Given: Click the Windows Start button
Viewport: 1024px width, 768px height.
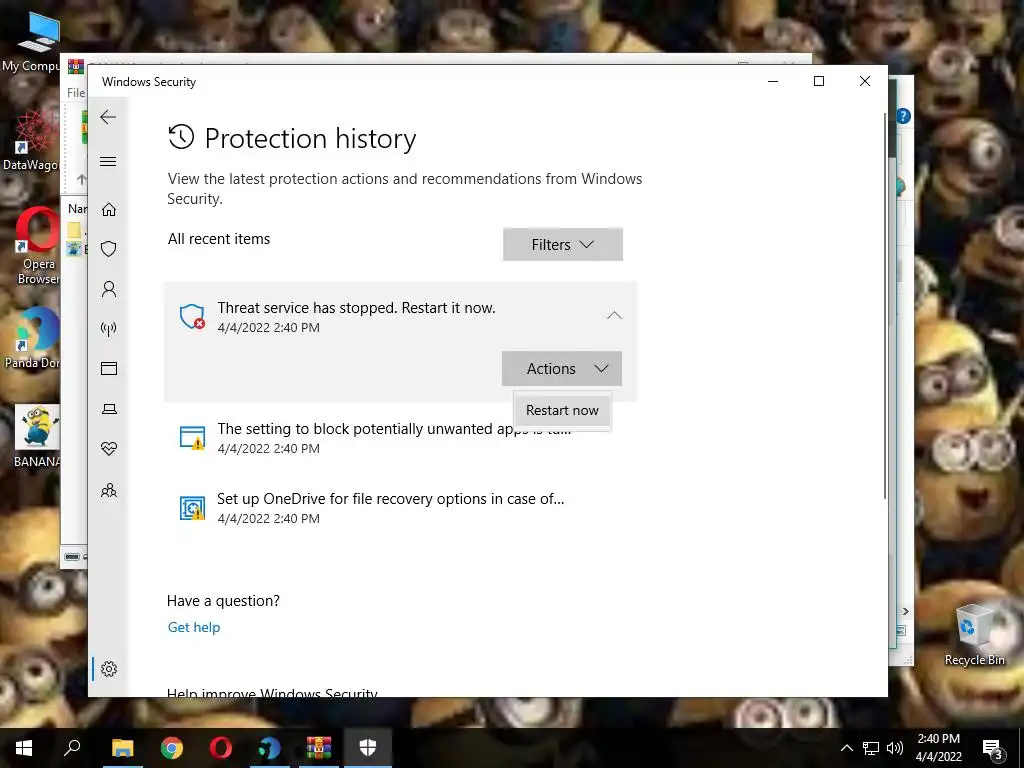Looking at the screenshot, I should pos(24,748).
